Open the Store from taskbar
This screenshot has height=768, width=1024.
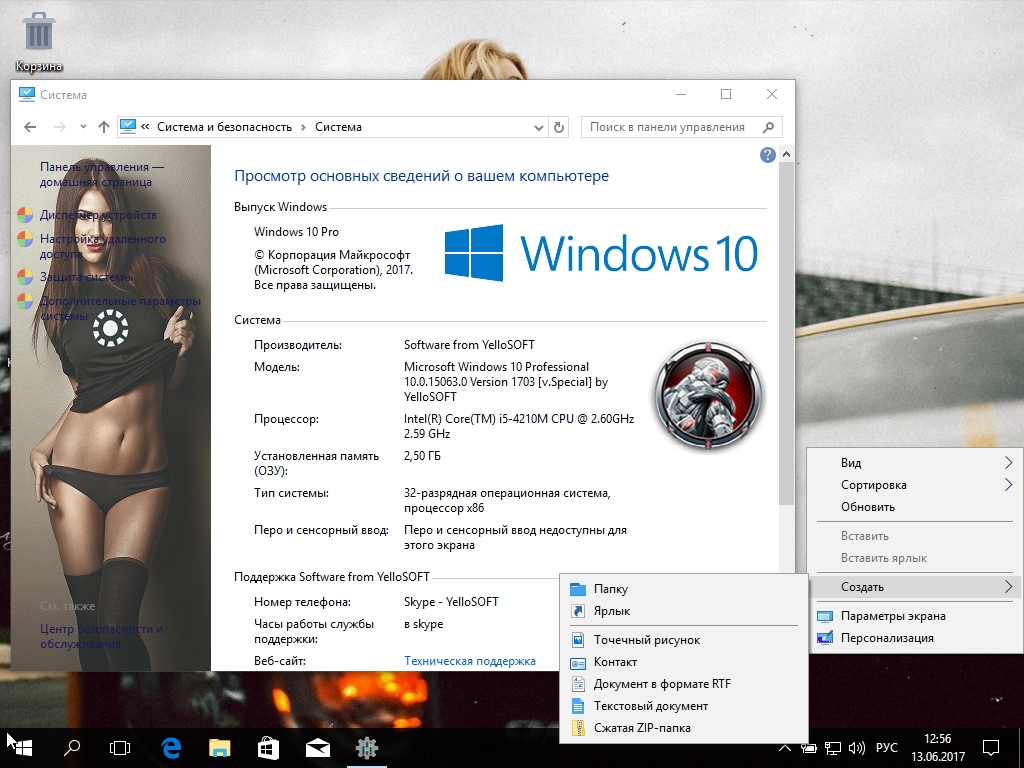(268, 748)
